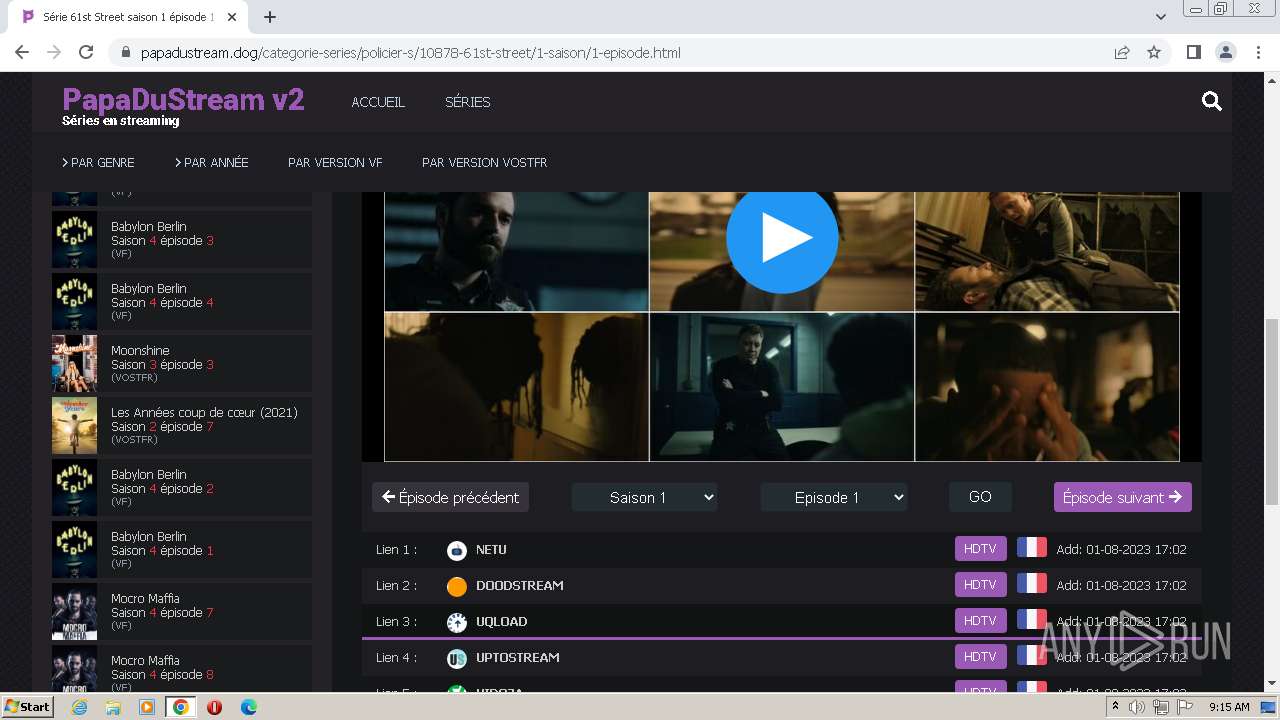Open tab search chevron
Viewport: 1280px width, 720px height.
(x=1160, y=17)
